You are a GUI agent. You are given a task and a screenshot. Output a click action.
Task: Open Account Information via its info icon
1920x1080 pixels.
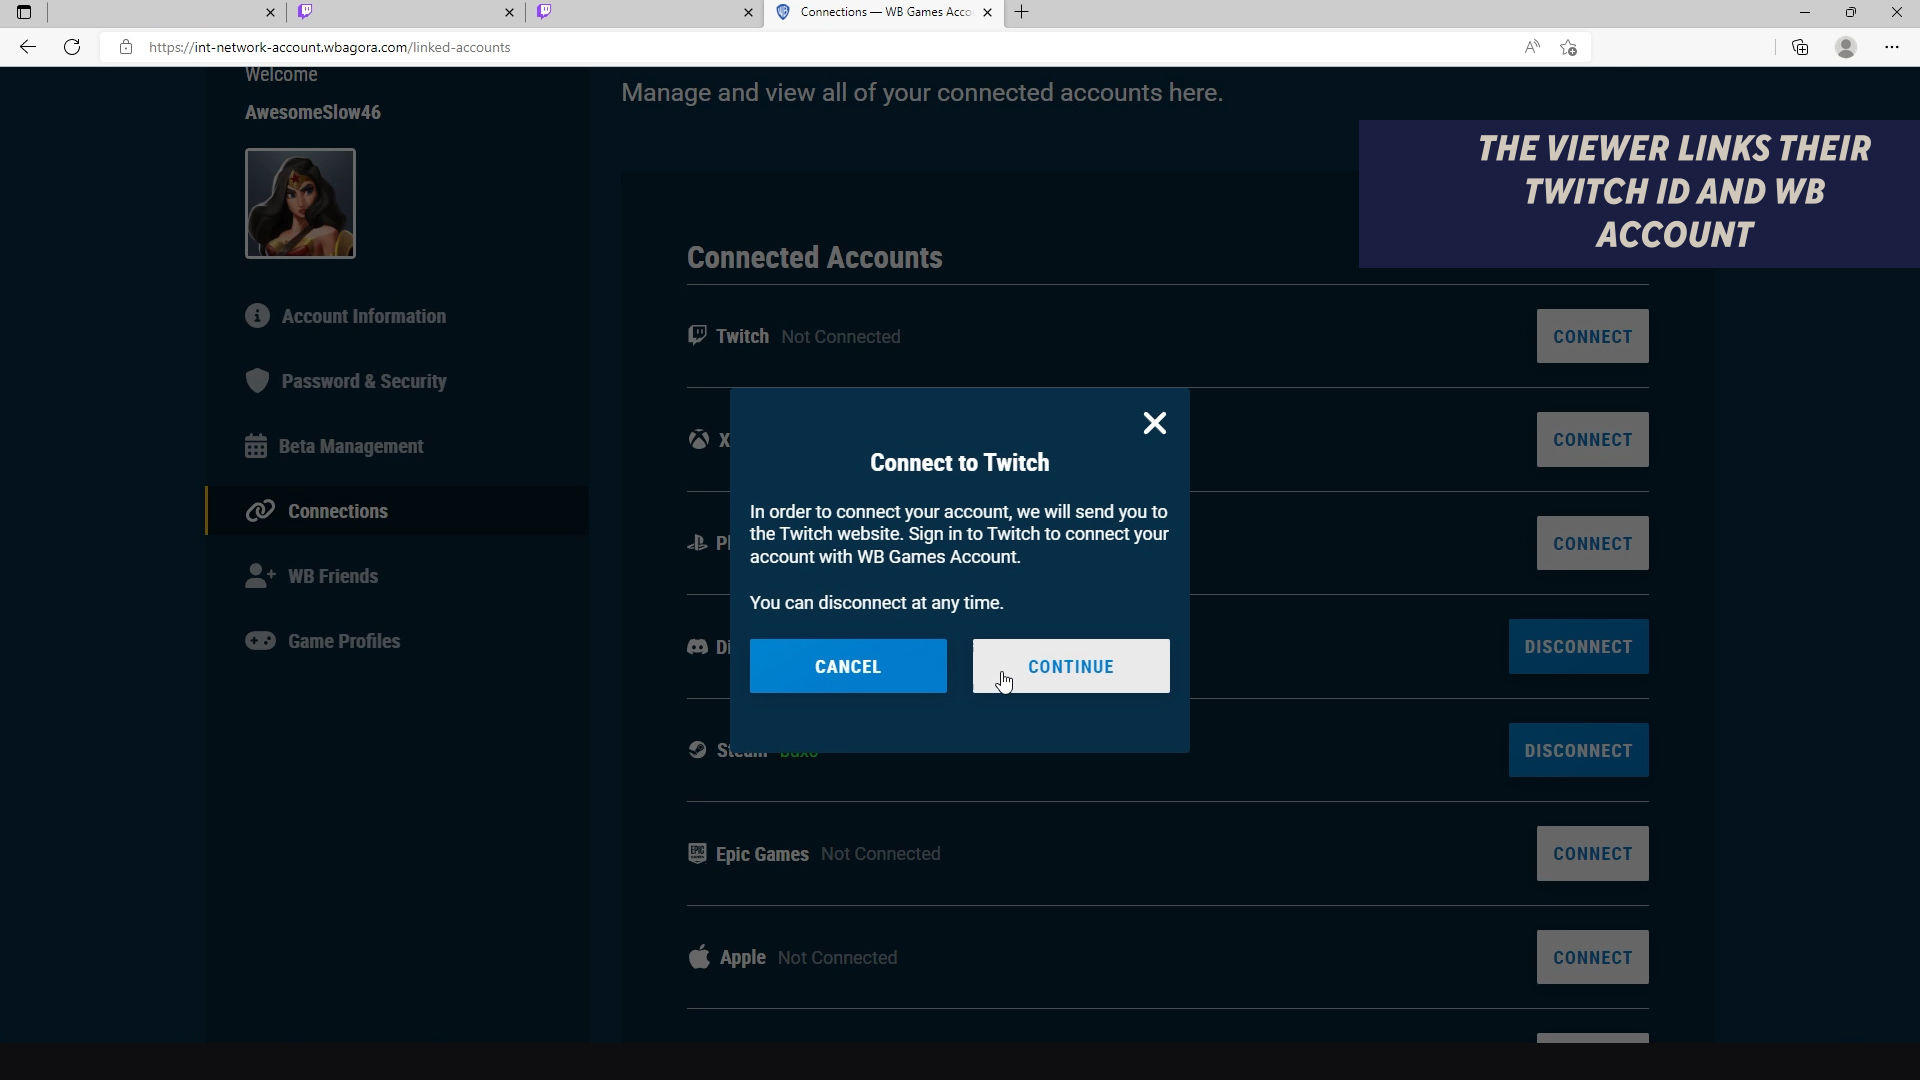[257, 316]
